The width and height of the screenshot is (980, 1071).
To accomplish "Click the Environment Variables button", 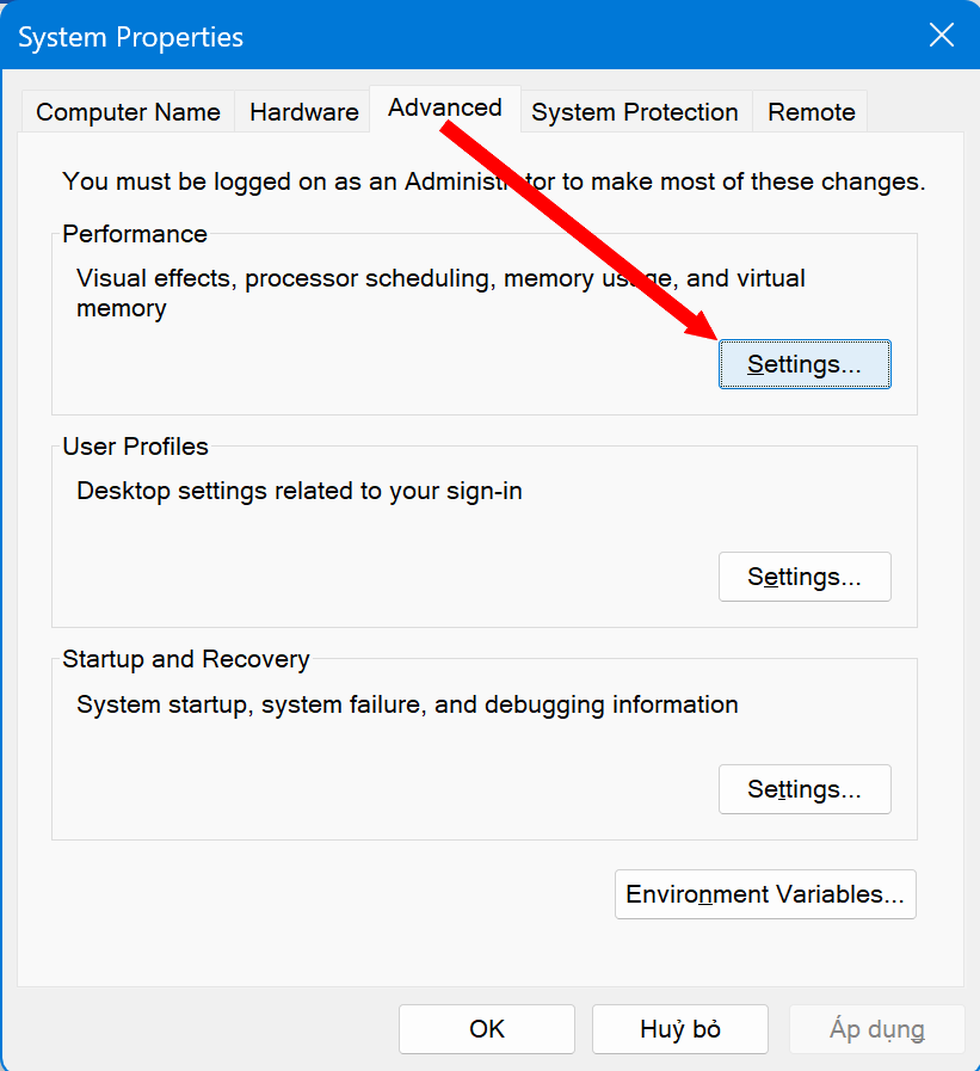I will click(x=765, y=894).
